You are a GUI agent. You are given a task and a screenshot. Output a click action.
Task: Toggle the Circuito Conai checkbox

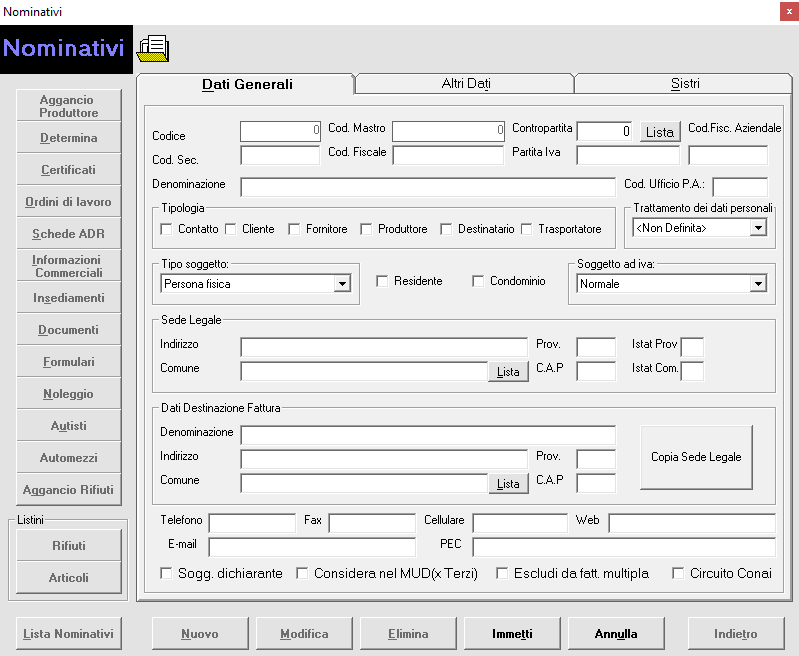(x=678, y=573)
